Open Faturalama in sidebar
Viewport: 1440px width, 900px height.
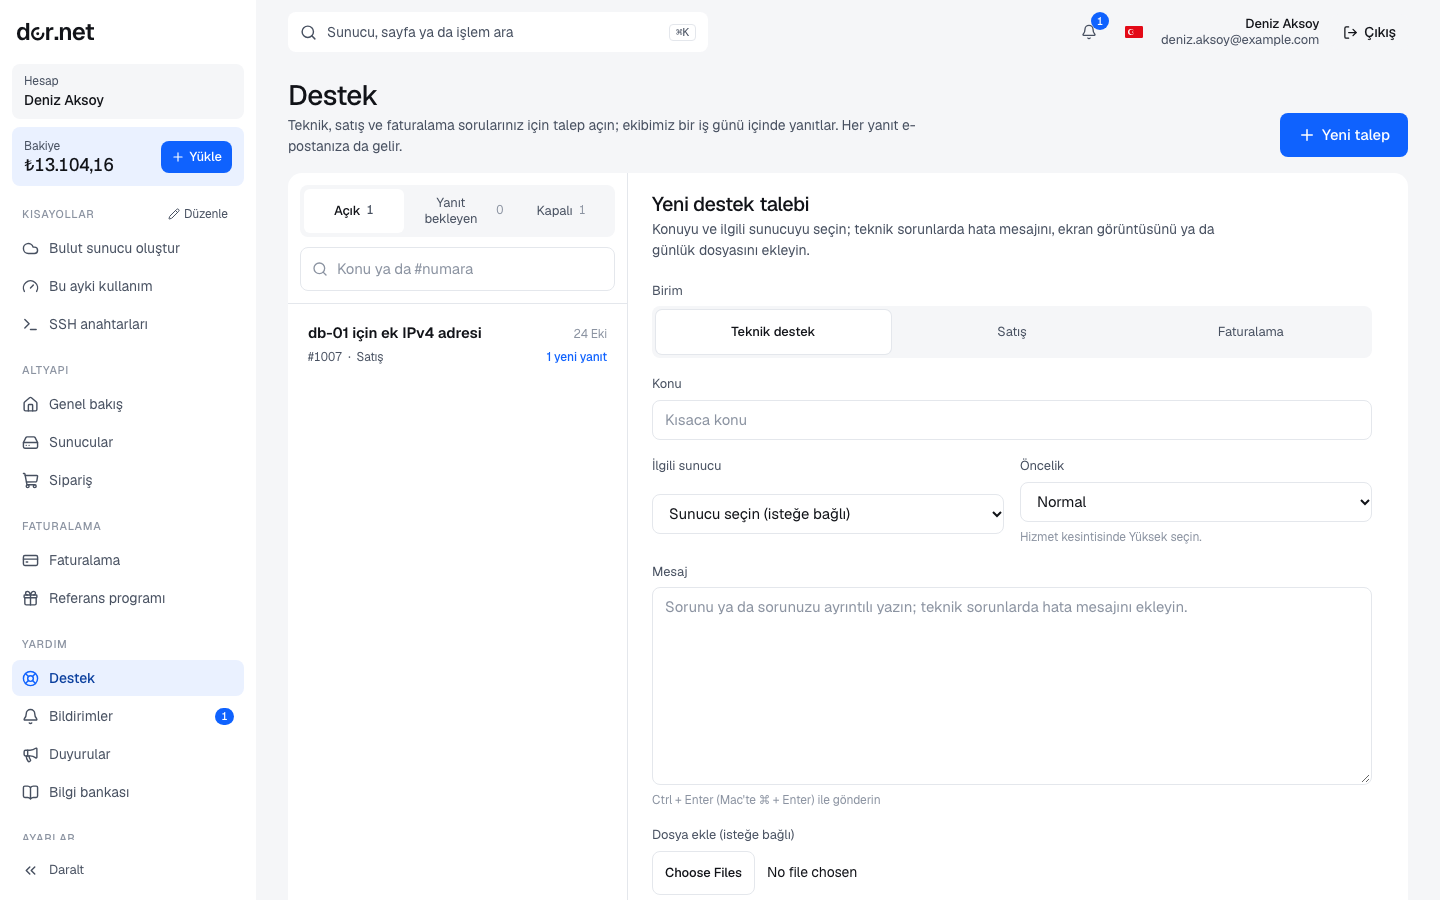[x=128, y=560]
